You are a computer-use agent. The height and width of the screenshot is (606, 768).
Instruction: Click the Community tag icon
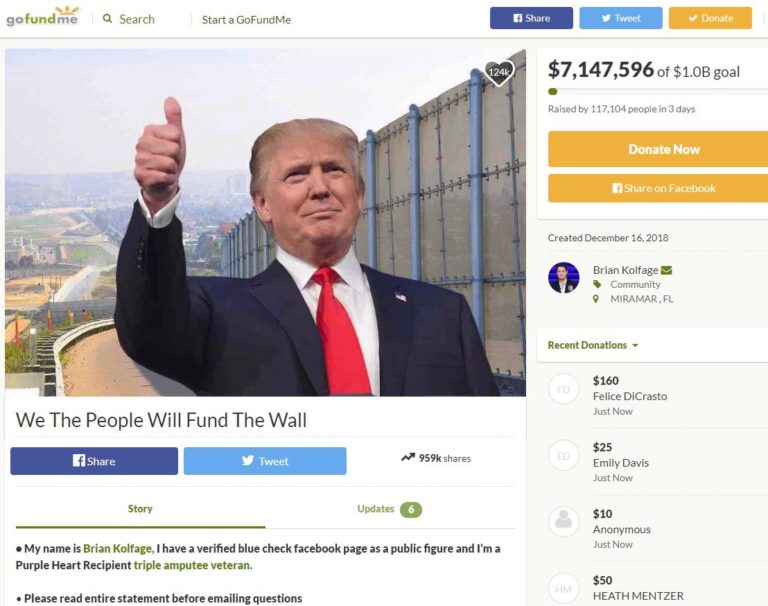[597, 284]
